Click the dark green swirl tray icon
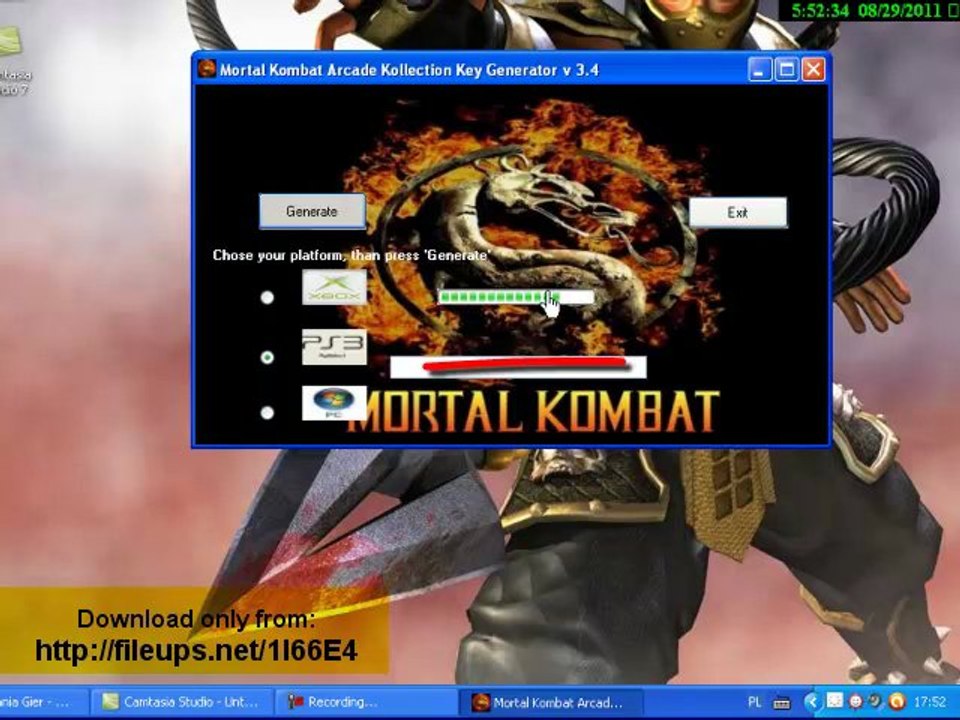The image size is (960, 720). (876, 701)
